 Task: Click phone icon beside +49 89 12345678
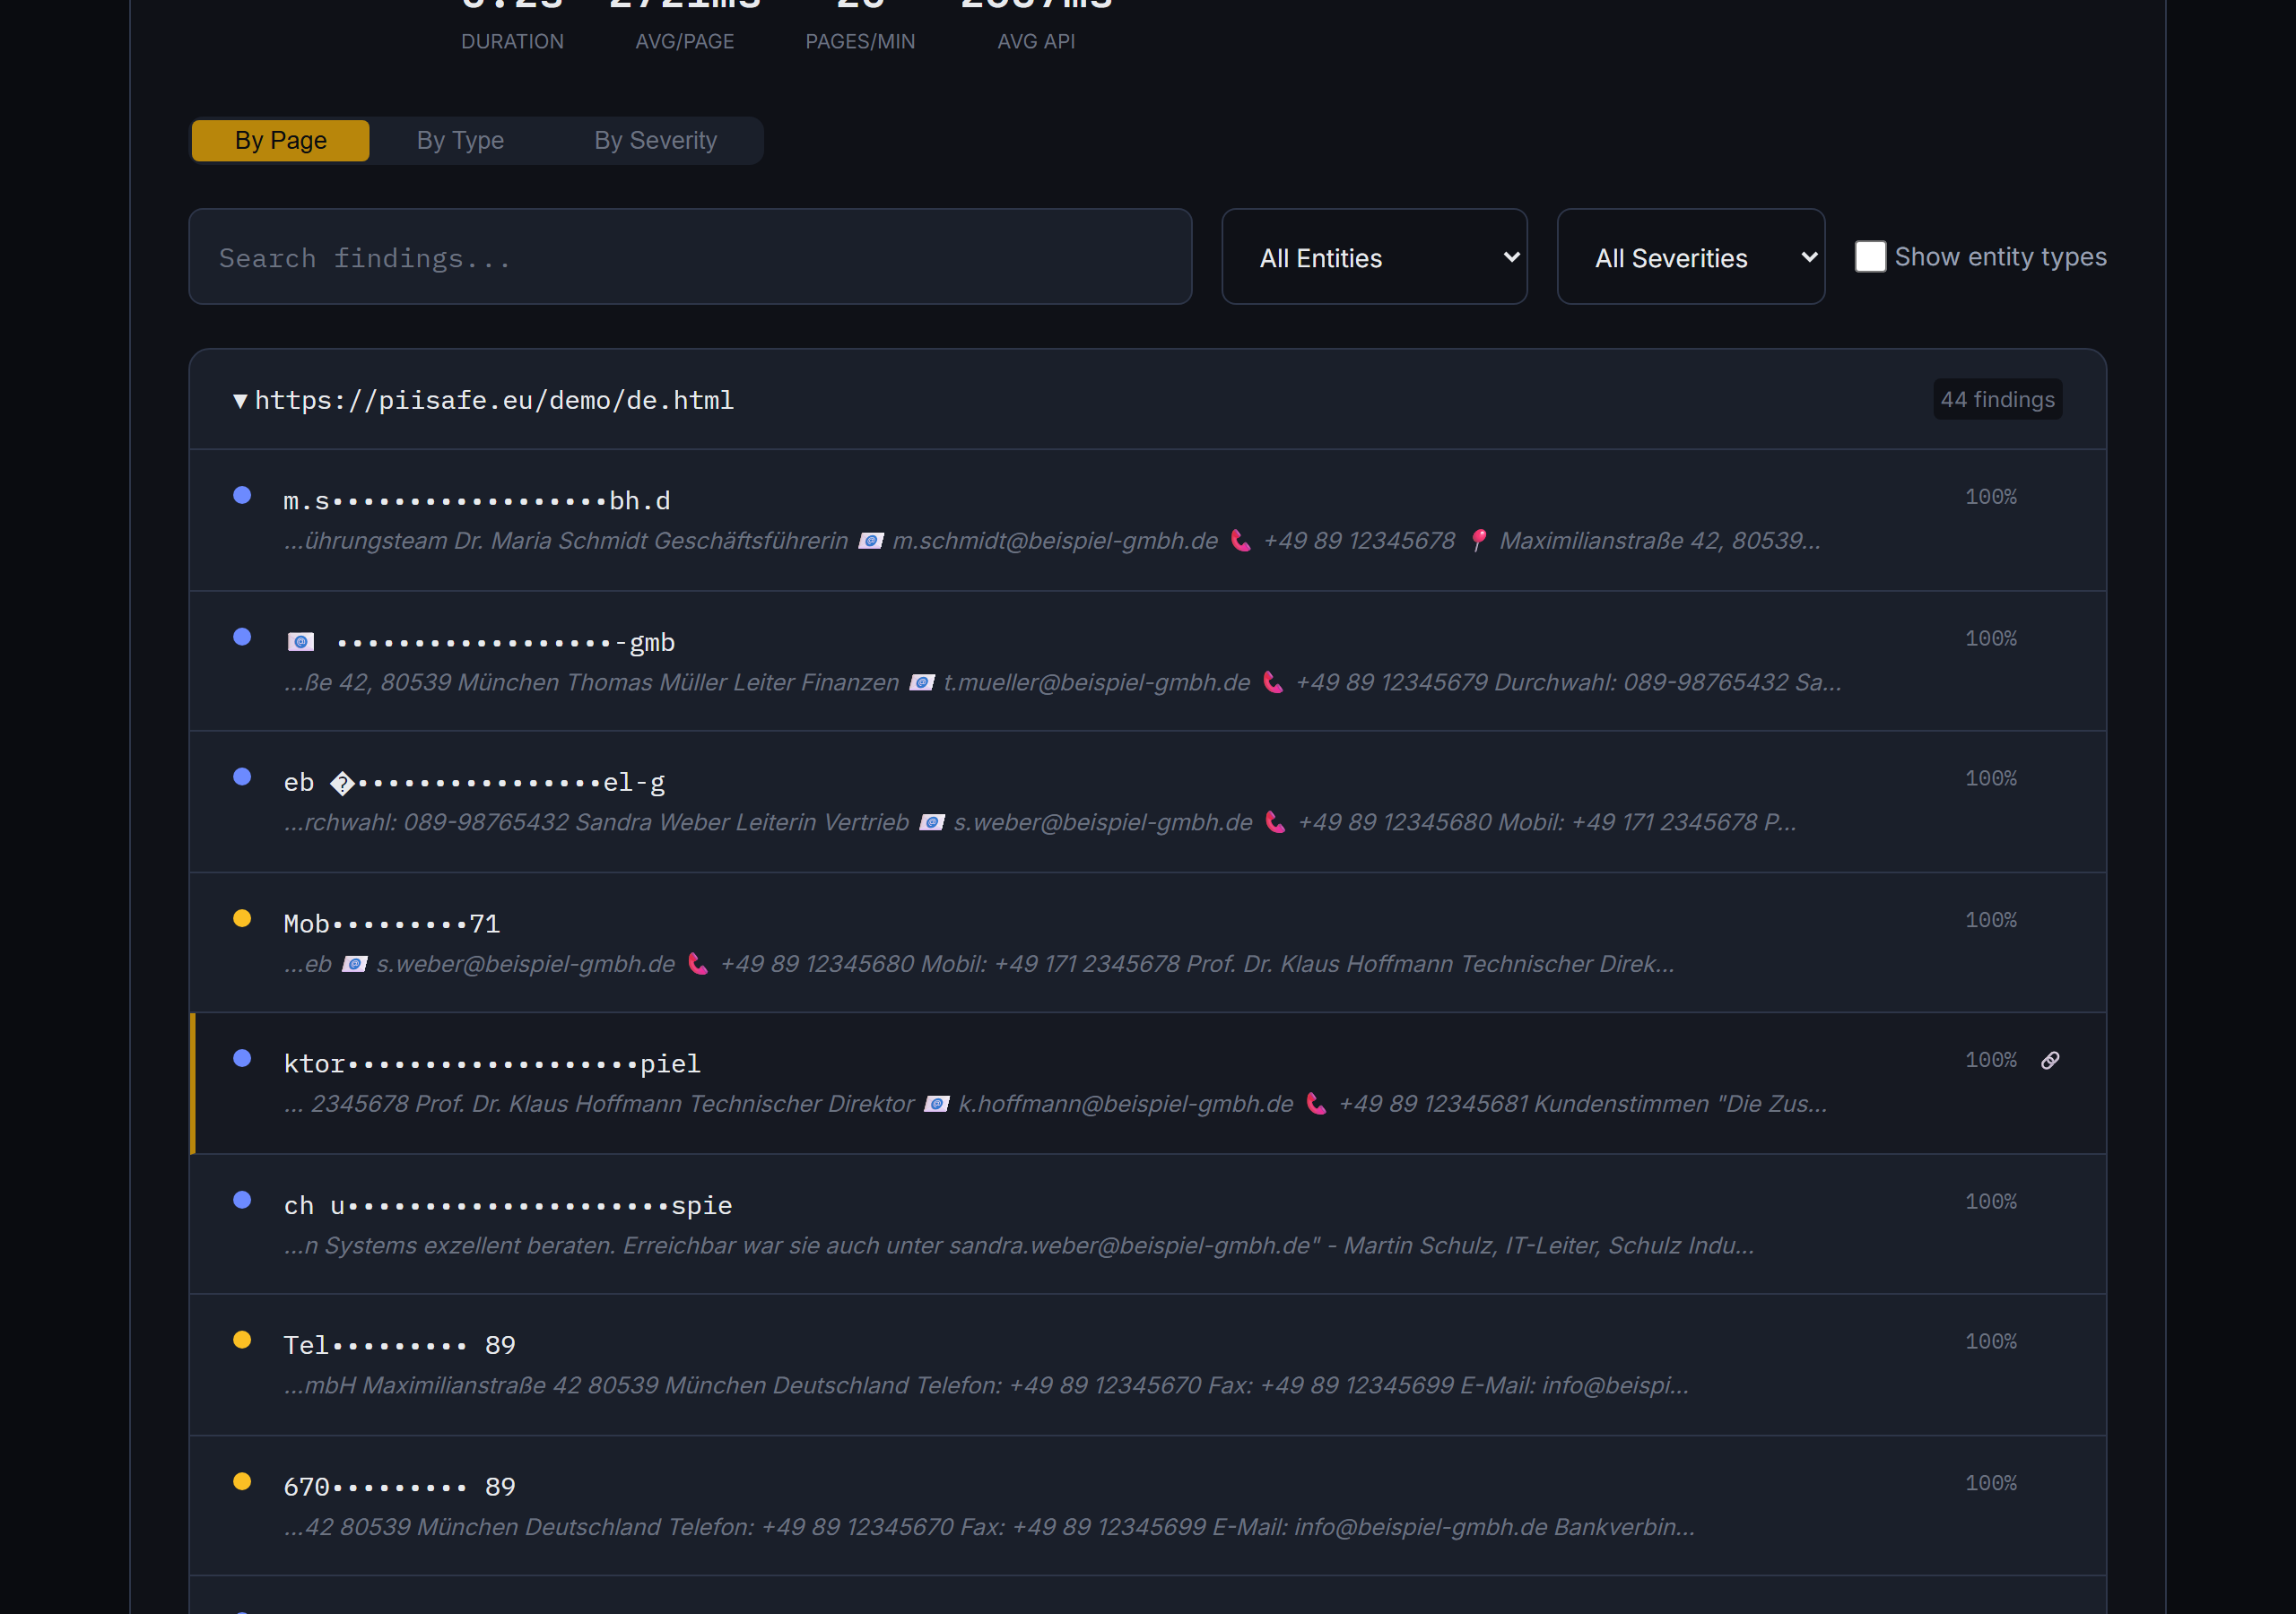pyautogui.click(x=1240, y=541)
